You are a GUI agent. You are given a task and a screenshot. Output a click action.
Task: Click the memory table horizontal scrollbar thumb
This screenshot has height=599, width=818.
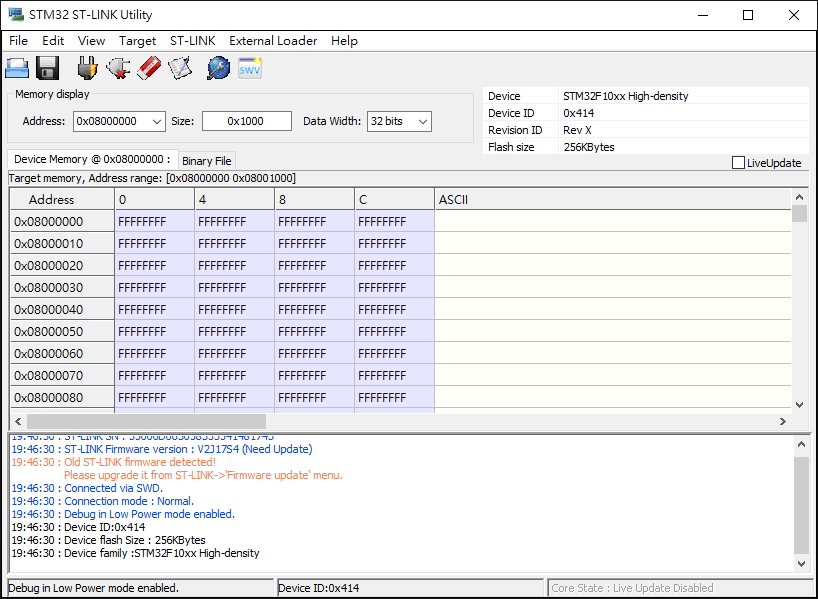pos(146,421)
